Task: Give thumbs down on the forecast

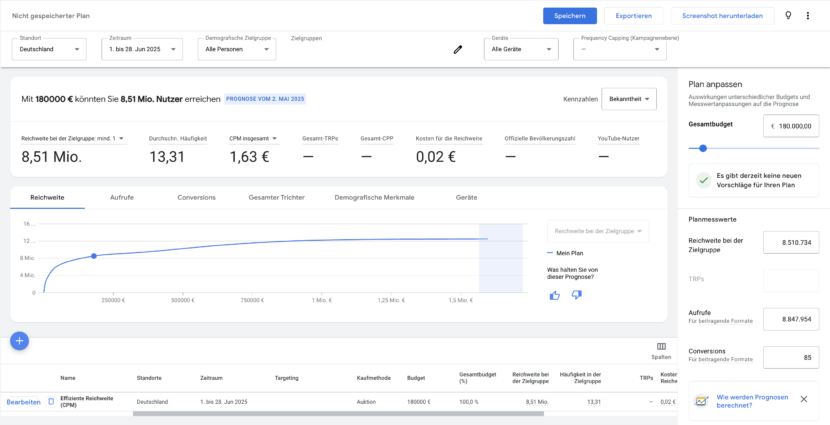Action: [577, 295]
